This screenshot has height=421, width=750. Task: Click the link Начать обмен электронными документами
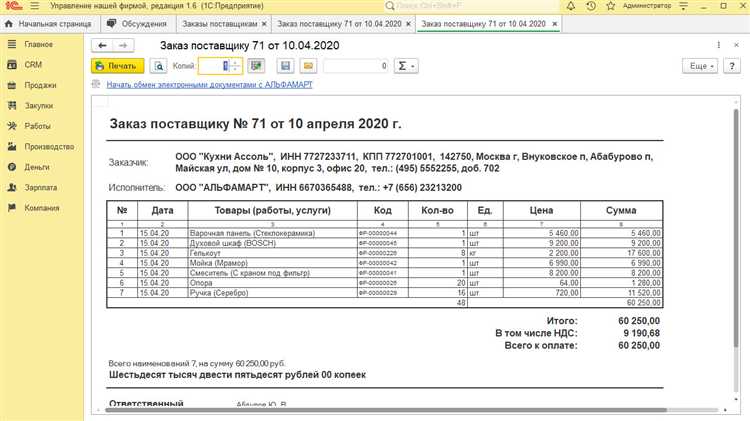point(209,85)
